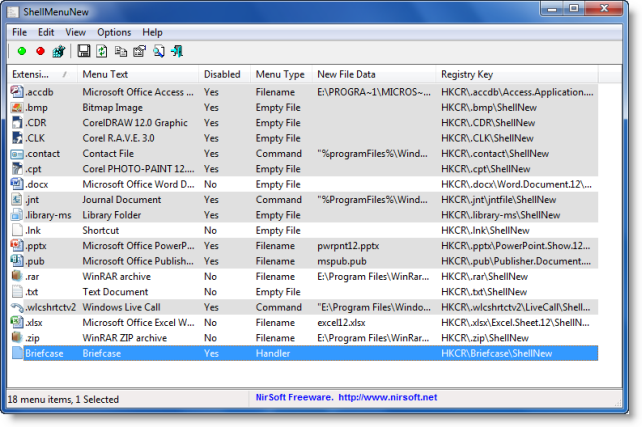Click the .txt blank file icon
Viewport: 642px width, 427px height.
17,291
